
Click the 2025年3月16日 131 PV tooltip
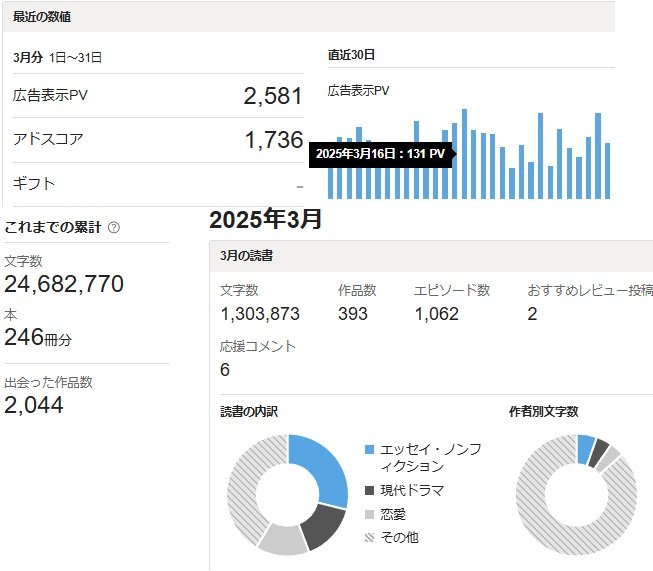click(379, 154)
